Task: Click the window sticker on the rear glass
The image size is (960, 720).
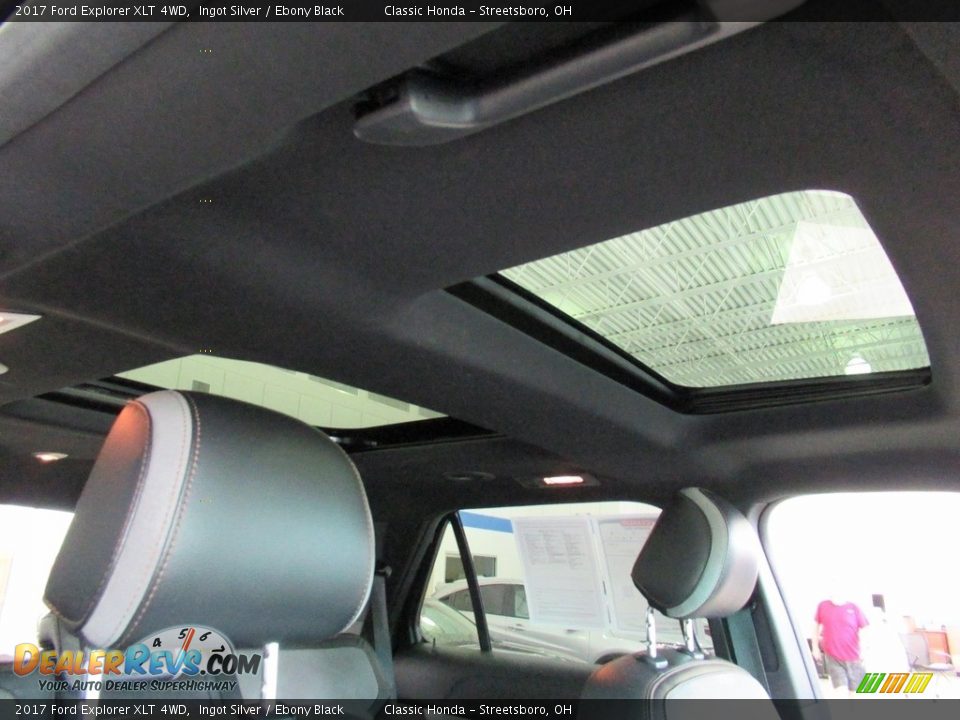Action: point(560,570)
